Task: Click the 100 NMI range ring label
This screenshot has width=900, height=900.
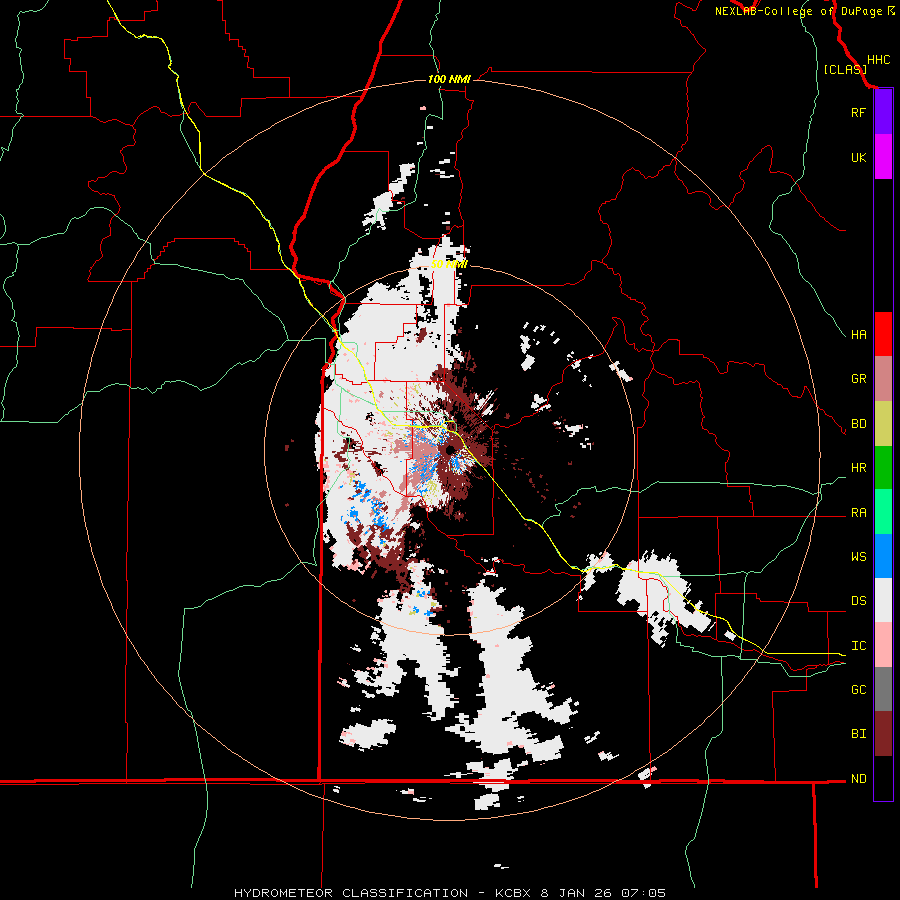Action: 449,79
